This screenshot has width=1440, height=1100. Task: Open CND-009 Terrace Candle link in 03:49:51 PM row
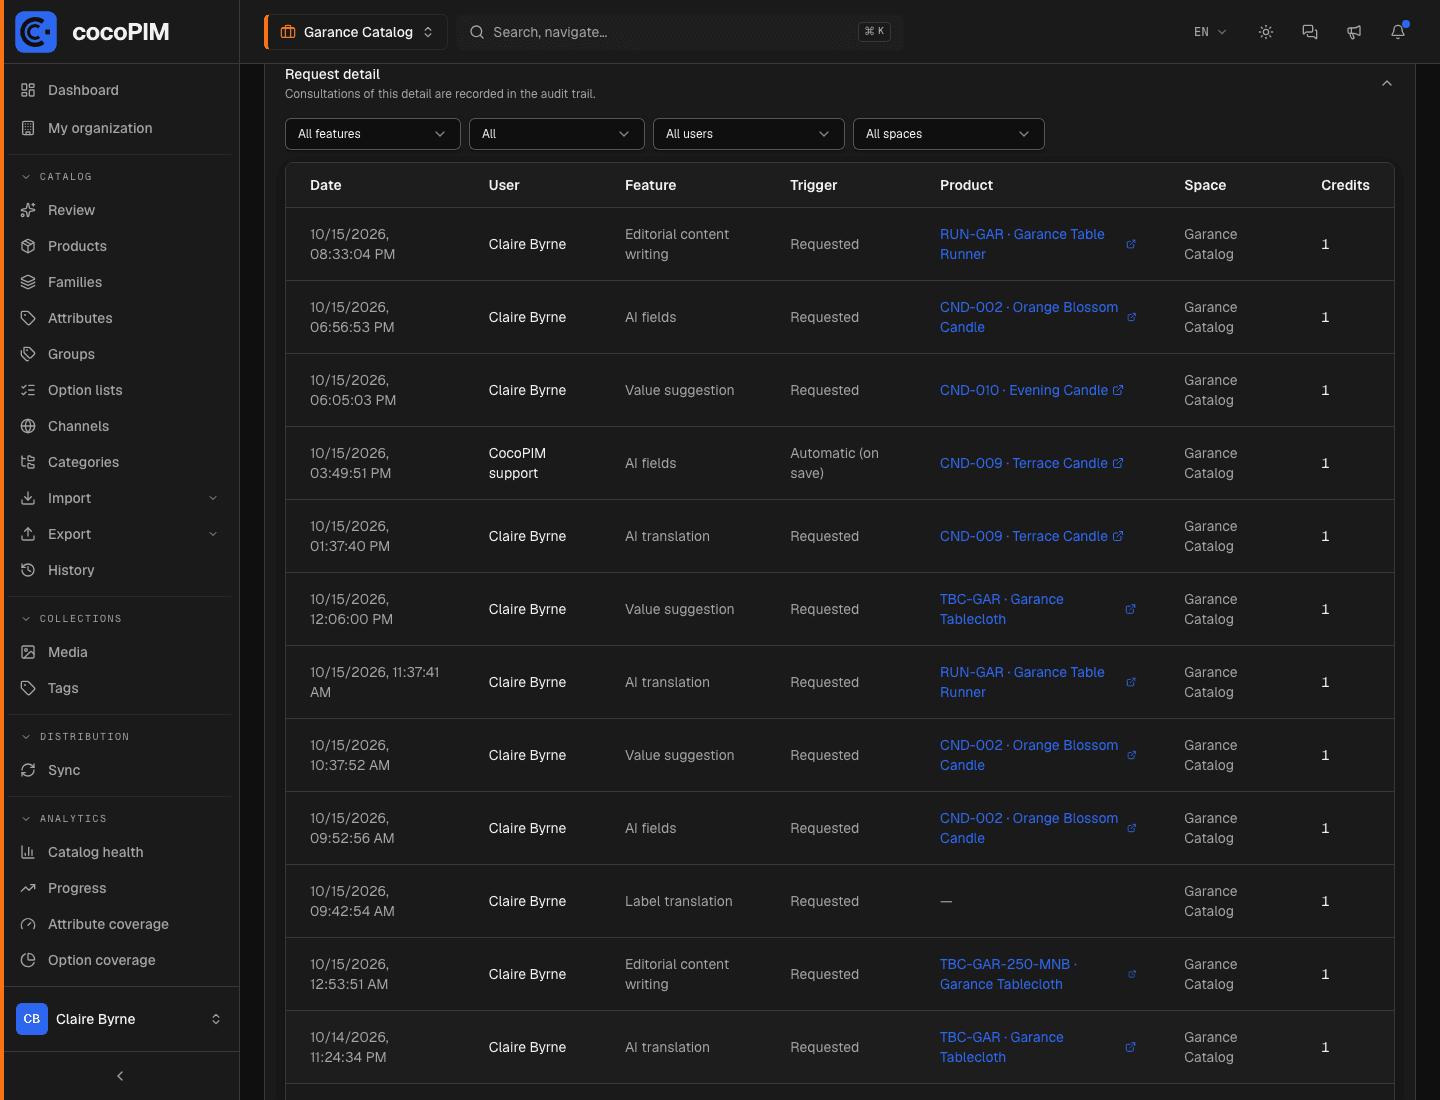(x=1024, y=463)
